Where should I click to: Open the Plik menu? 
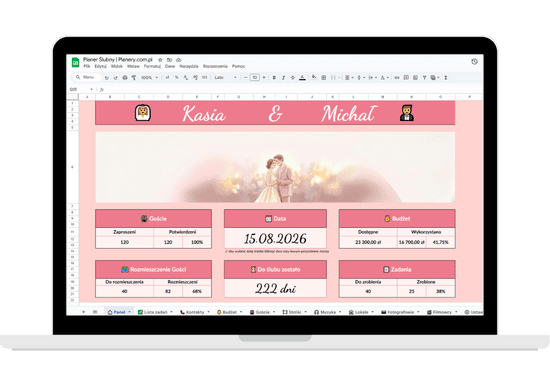point(87,66)
